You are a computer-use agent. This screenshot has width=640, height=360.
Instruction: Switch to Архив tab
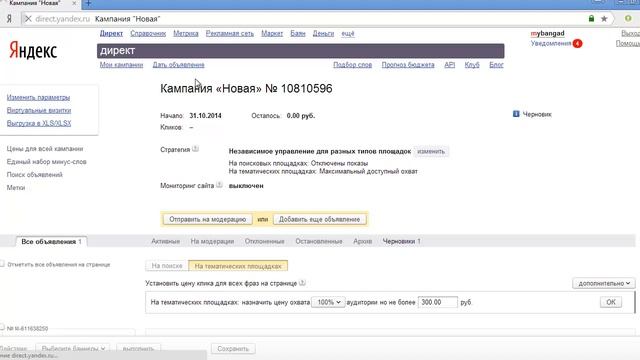click(x=362, y=241)
